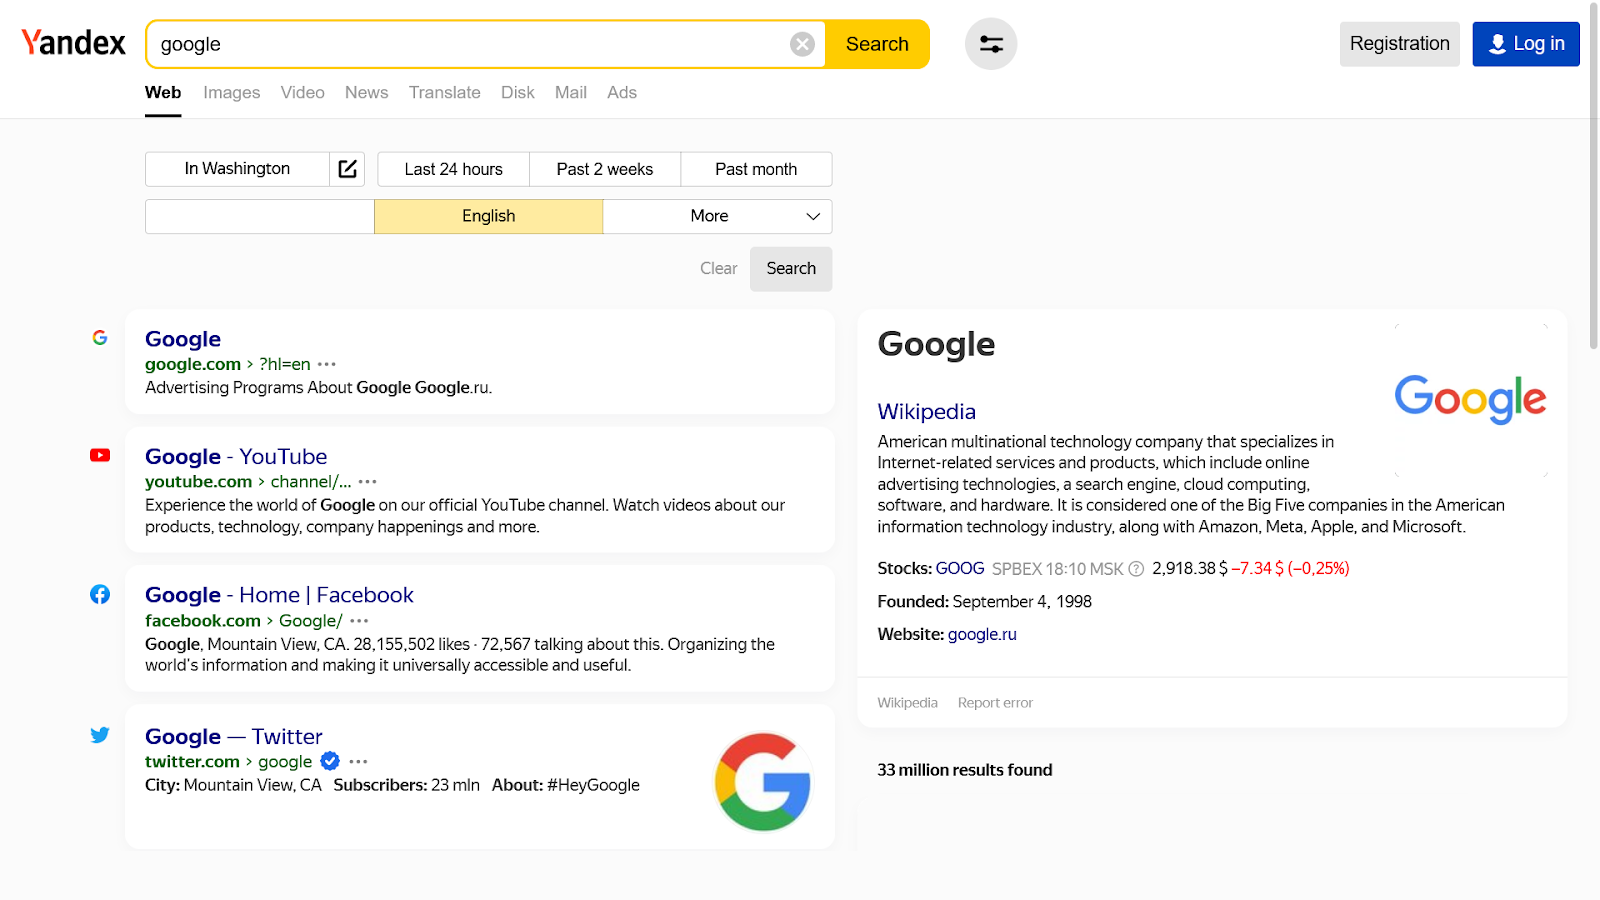1600x900 pixels.
Task: Open the ?hl=en URL path segment
Action: click(x=285, y=364)
